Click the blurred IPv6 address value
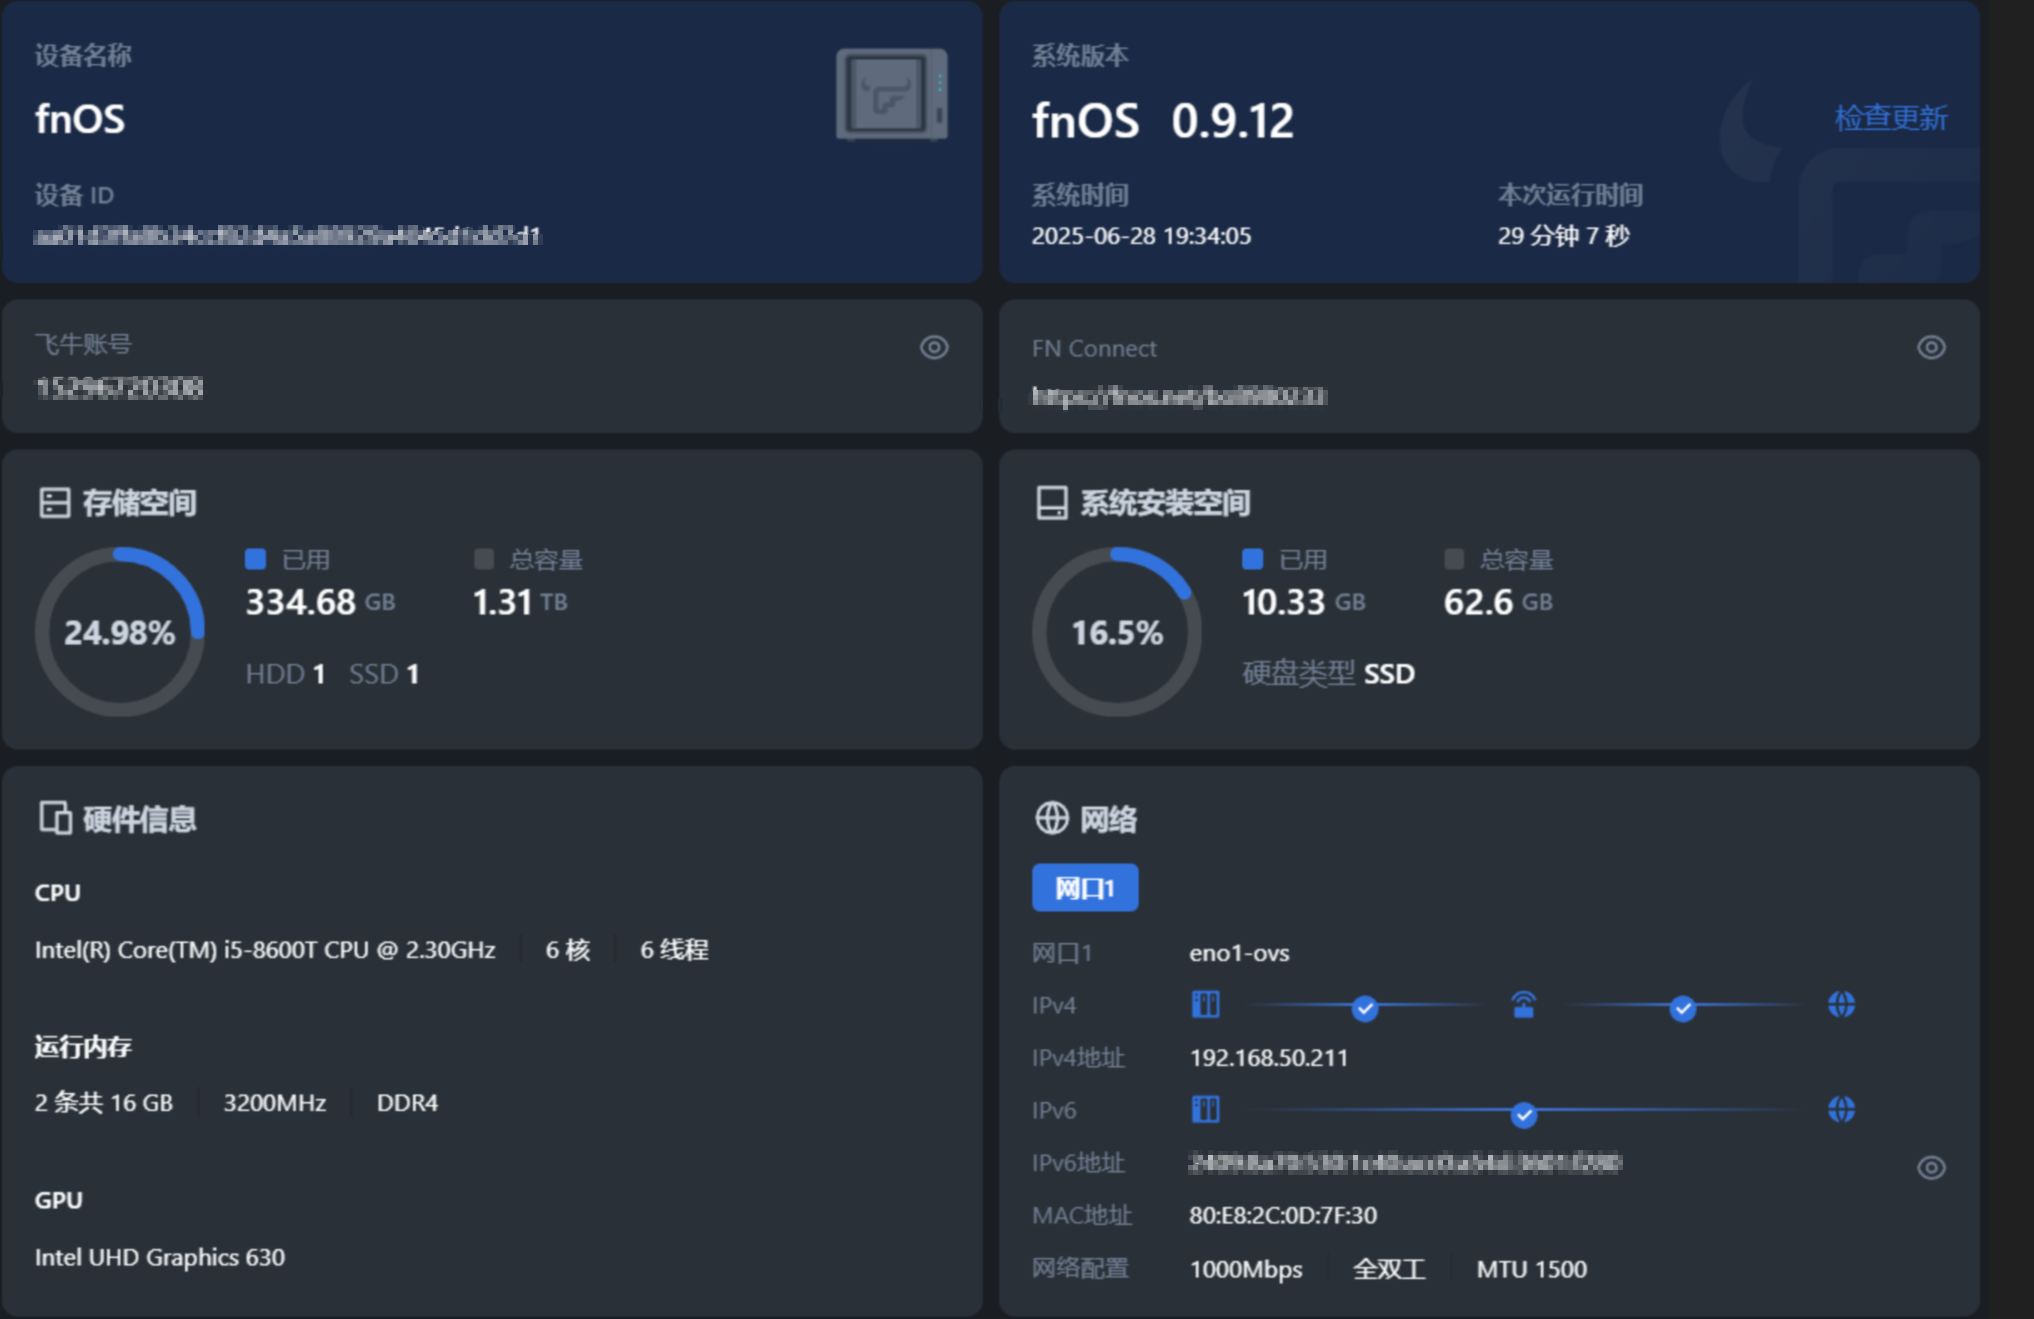 coord(1405,1163)
